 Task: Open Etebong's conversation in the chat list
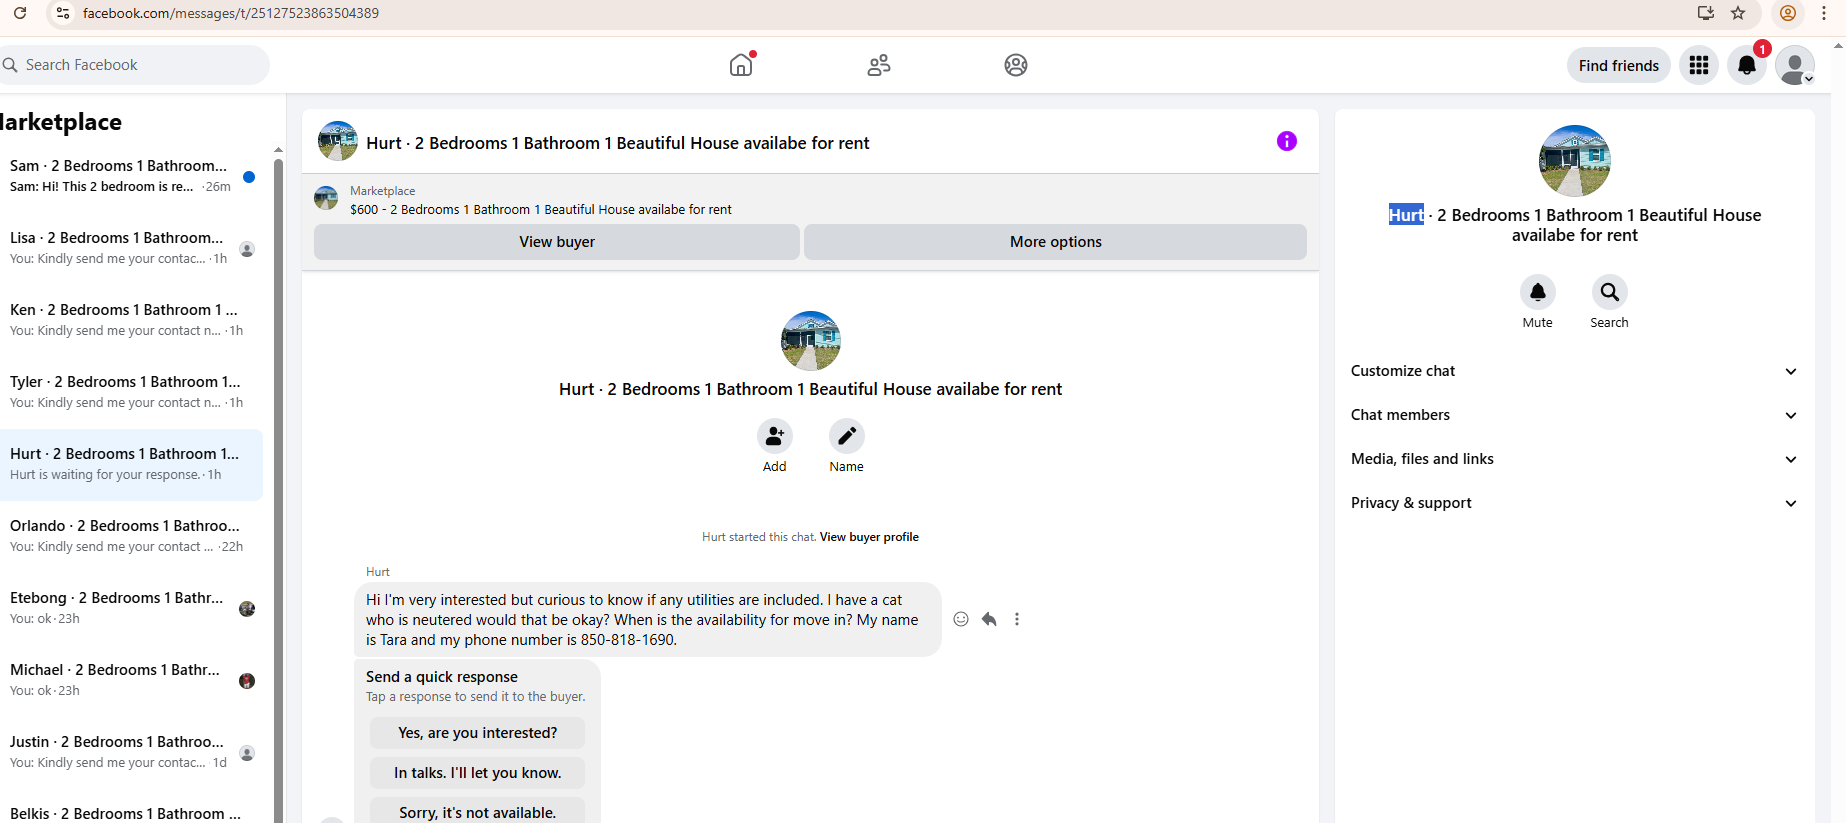131,608
